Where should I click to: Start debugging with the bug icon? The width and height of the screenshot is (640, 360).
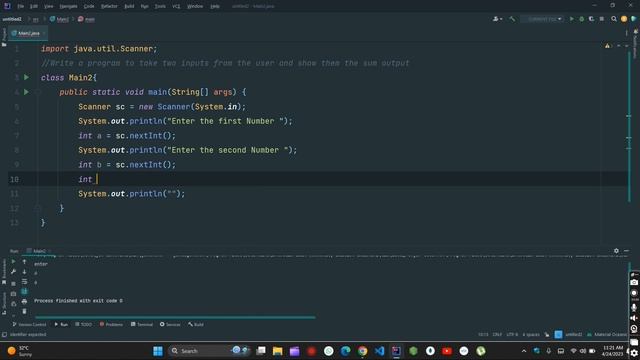[x=582, y=19]
